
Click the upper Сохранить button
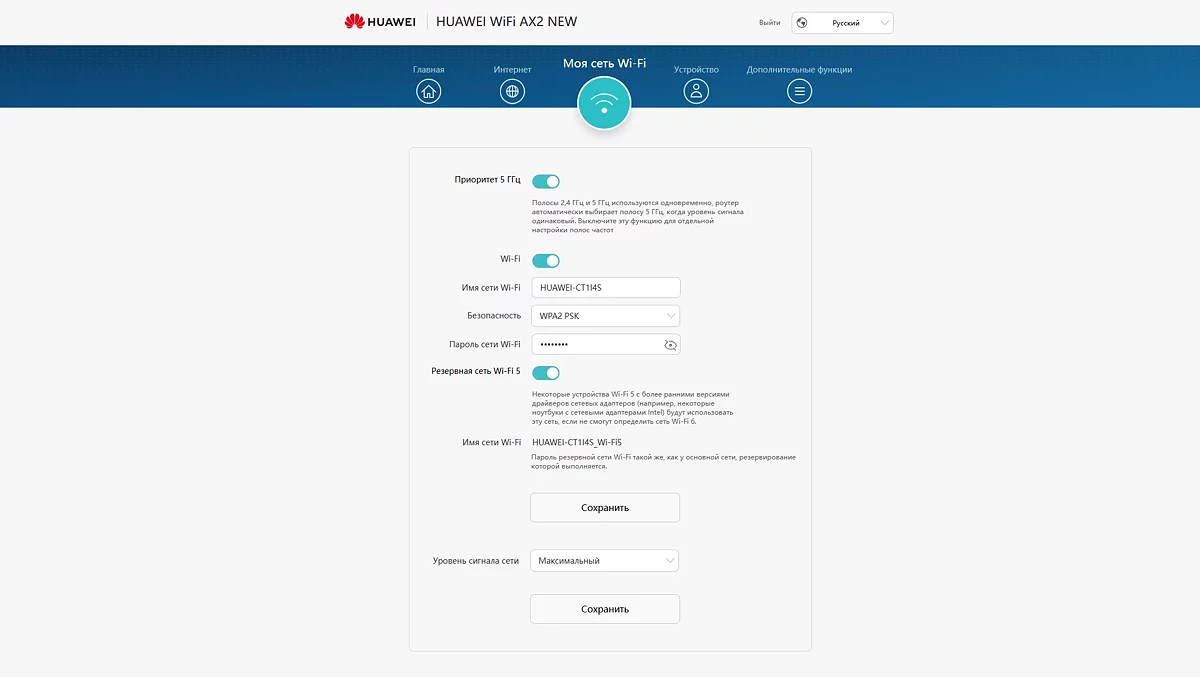point(604,508)
